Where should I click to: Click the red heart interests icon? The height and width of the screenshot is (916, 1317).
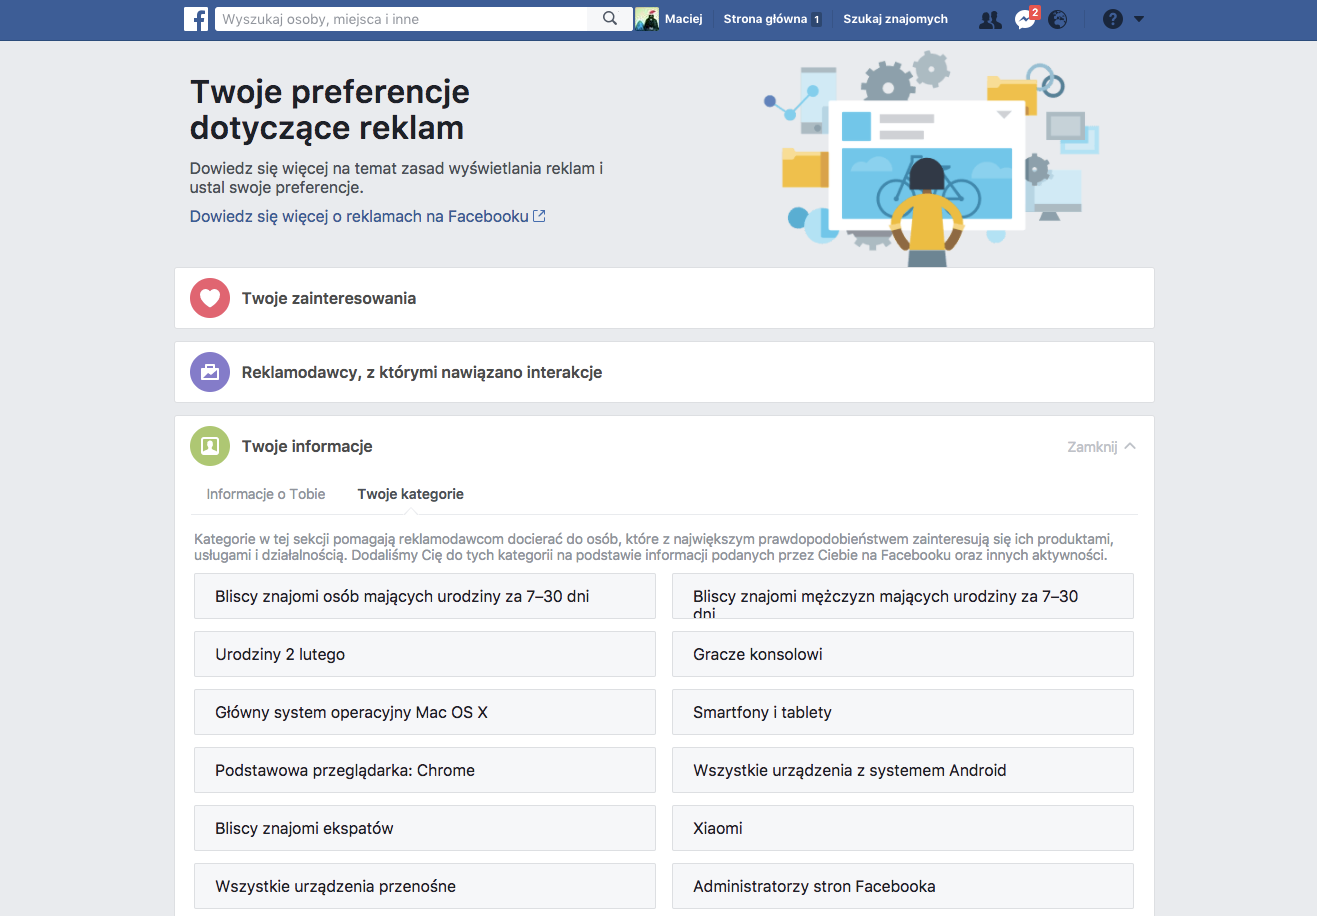pyautogui.click(x=210, y=298)
